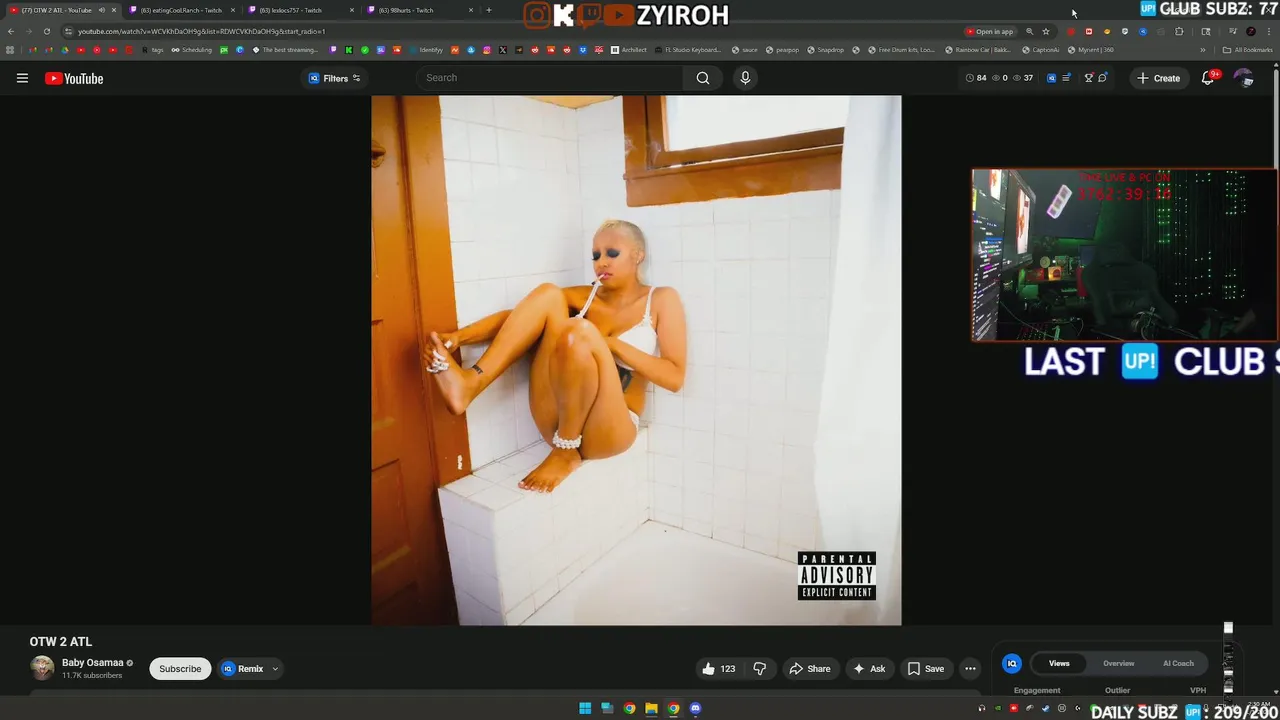Click the vidIQ logo in the panel
The height and width of the screenshot is (720, 1280).
[1012, 663]
